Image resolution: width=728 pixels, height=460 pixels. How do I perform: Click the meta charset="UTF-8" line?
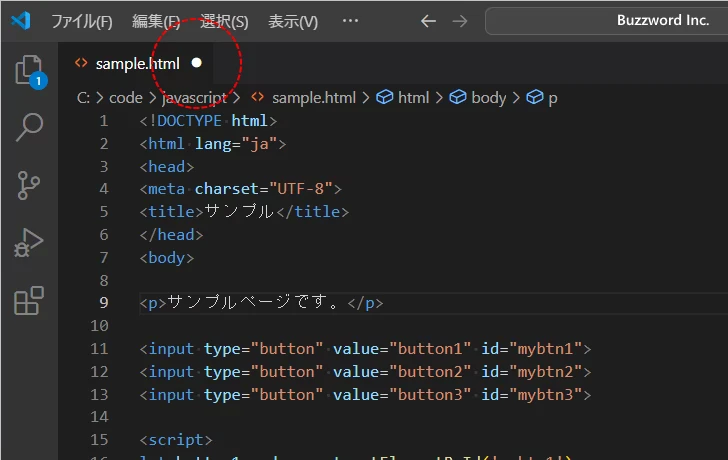[x=240, y=189]
